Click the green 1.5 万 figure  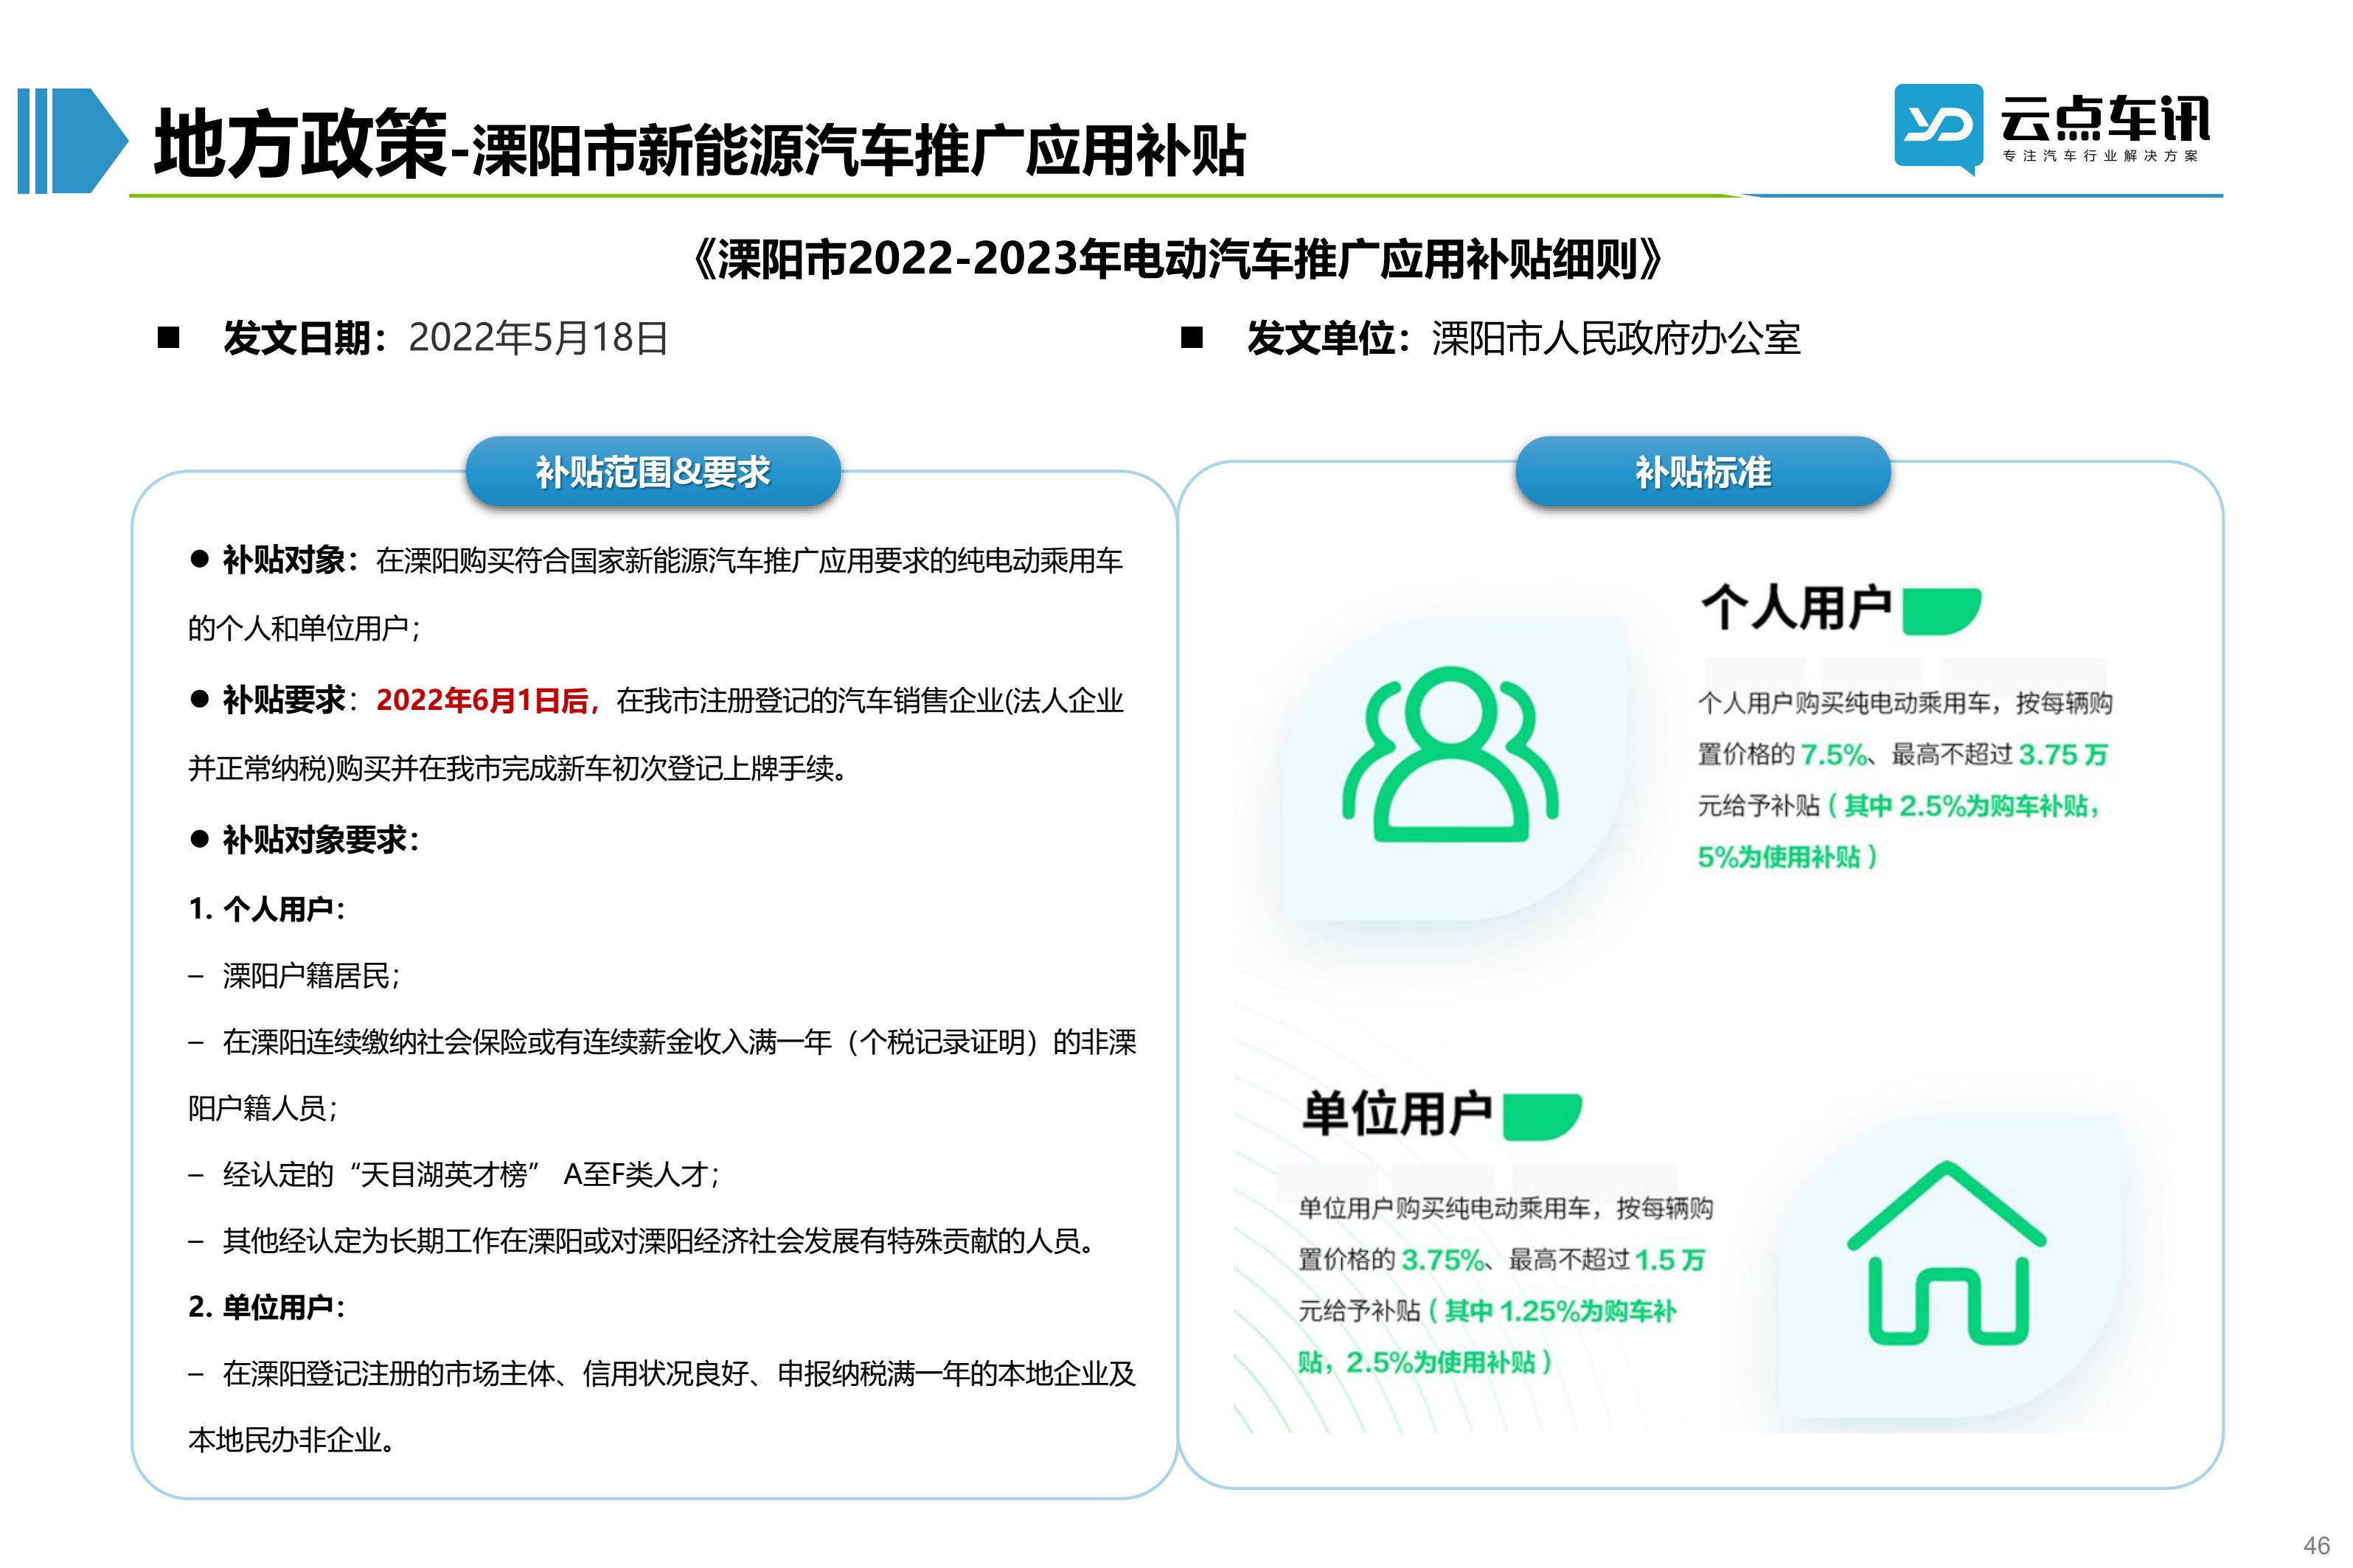(x=1670, y=1260)
